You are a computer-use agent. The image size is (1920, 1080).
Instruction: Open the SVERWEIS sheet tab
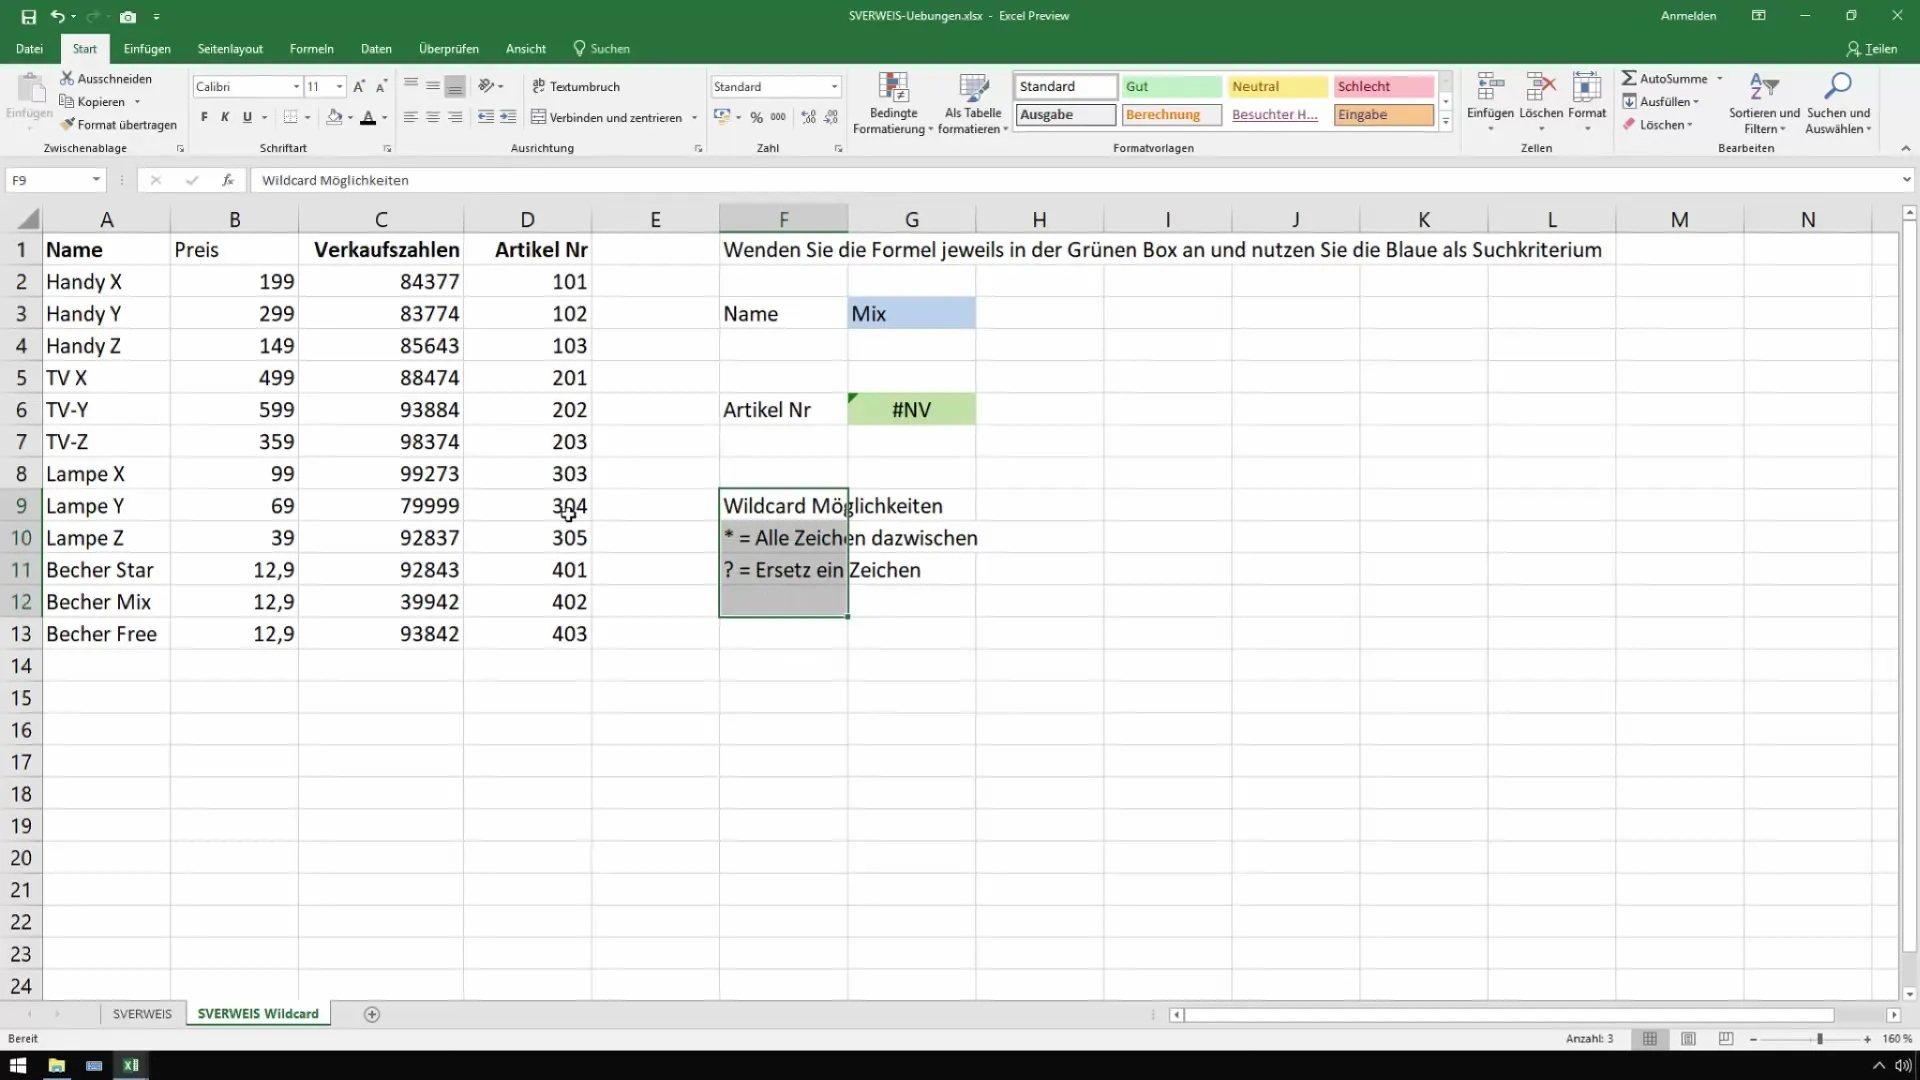point(142,1014)
